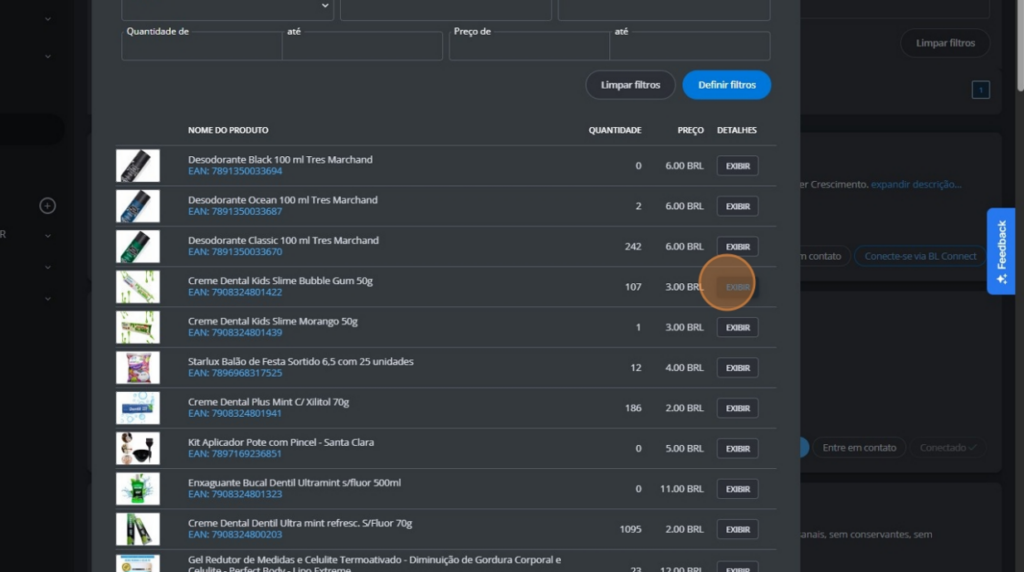Click the NOME DO PRODUTO column header
This screenshot has width=1024, height=572.
coord(228,131)
